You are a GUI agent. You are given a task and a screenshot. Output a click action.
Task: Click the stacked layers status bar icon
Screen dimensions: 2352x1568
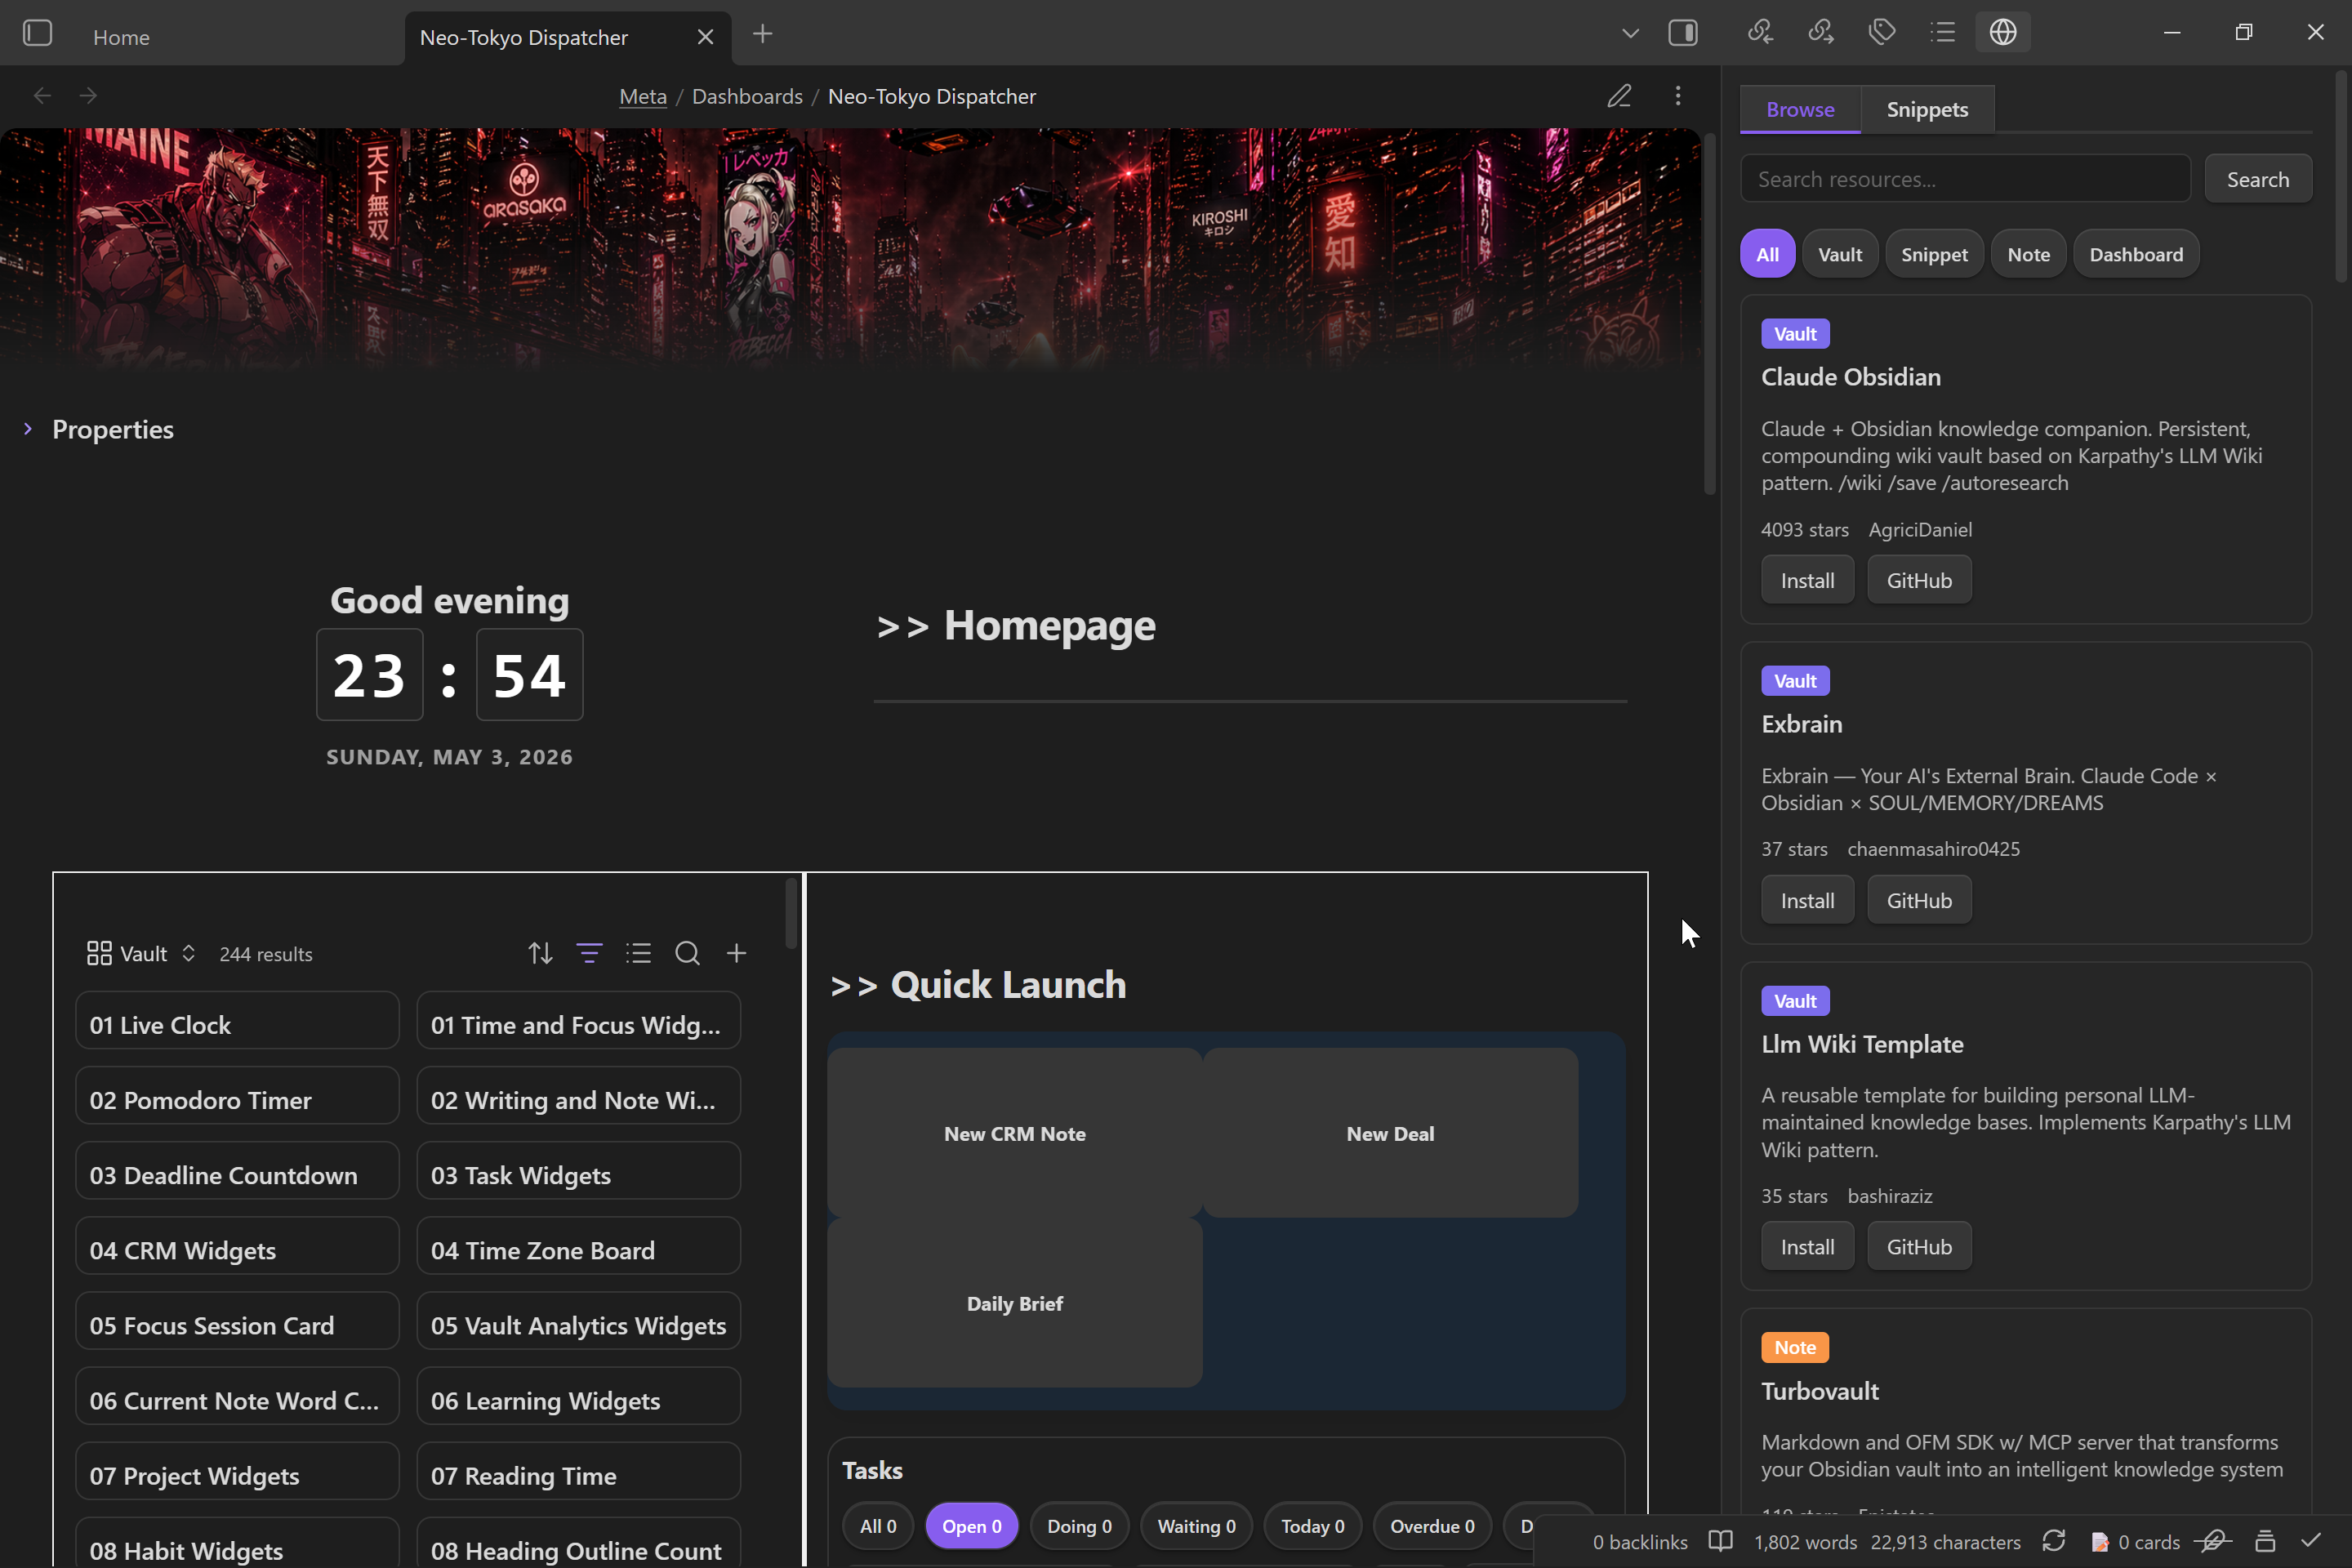point(2265,1541)
